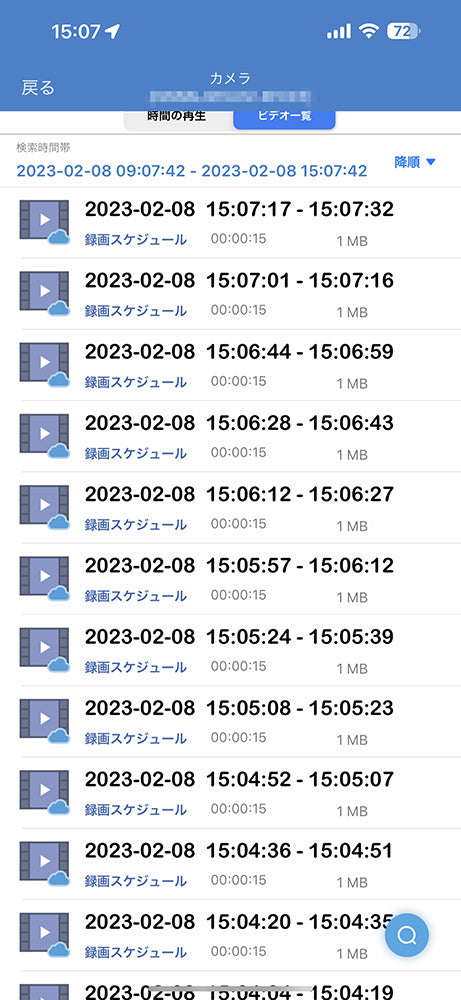This screenshot has width=461, height=1000.
Task: Open video icon of 15:06:12 clip
Action: (x=44, y=507)
